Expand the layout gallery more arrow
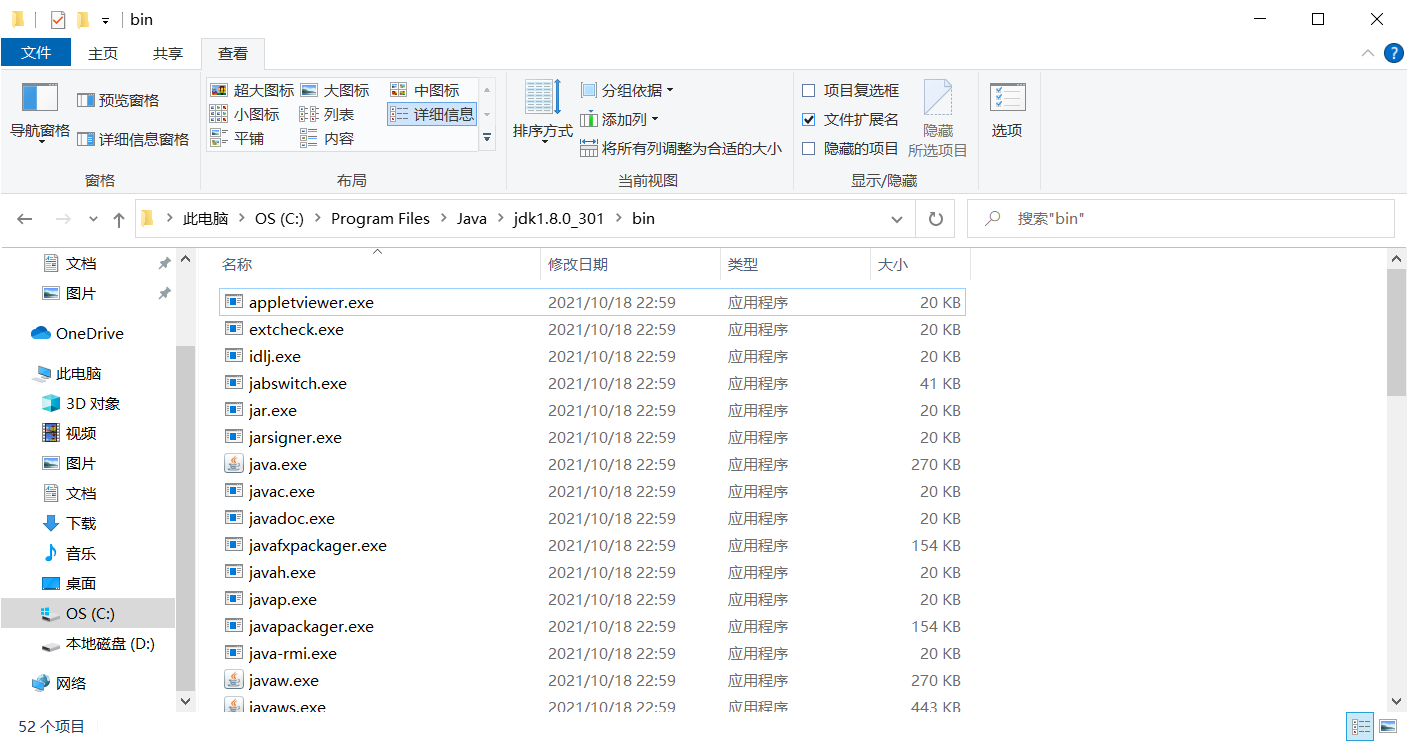The width and height of the screenshot is (1408, 742). tap(487, 138)
